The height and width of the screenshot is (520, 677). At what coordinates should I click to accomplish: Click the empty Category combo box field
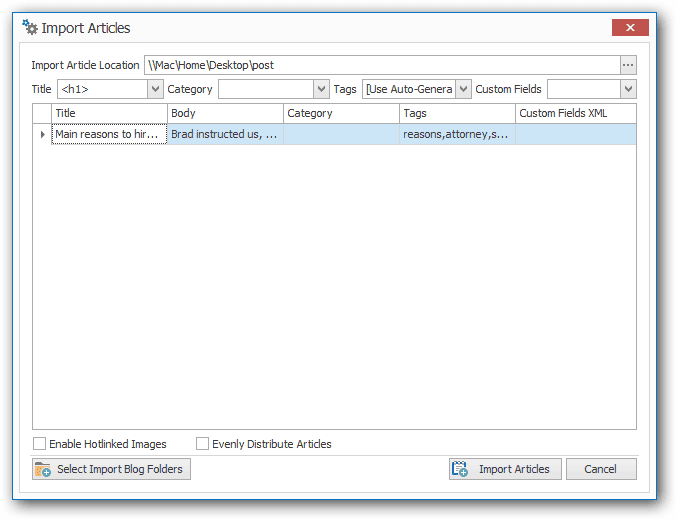pos(266,89)
